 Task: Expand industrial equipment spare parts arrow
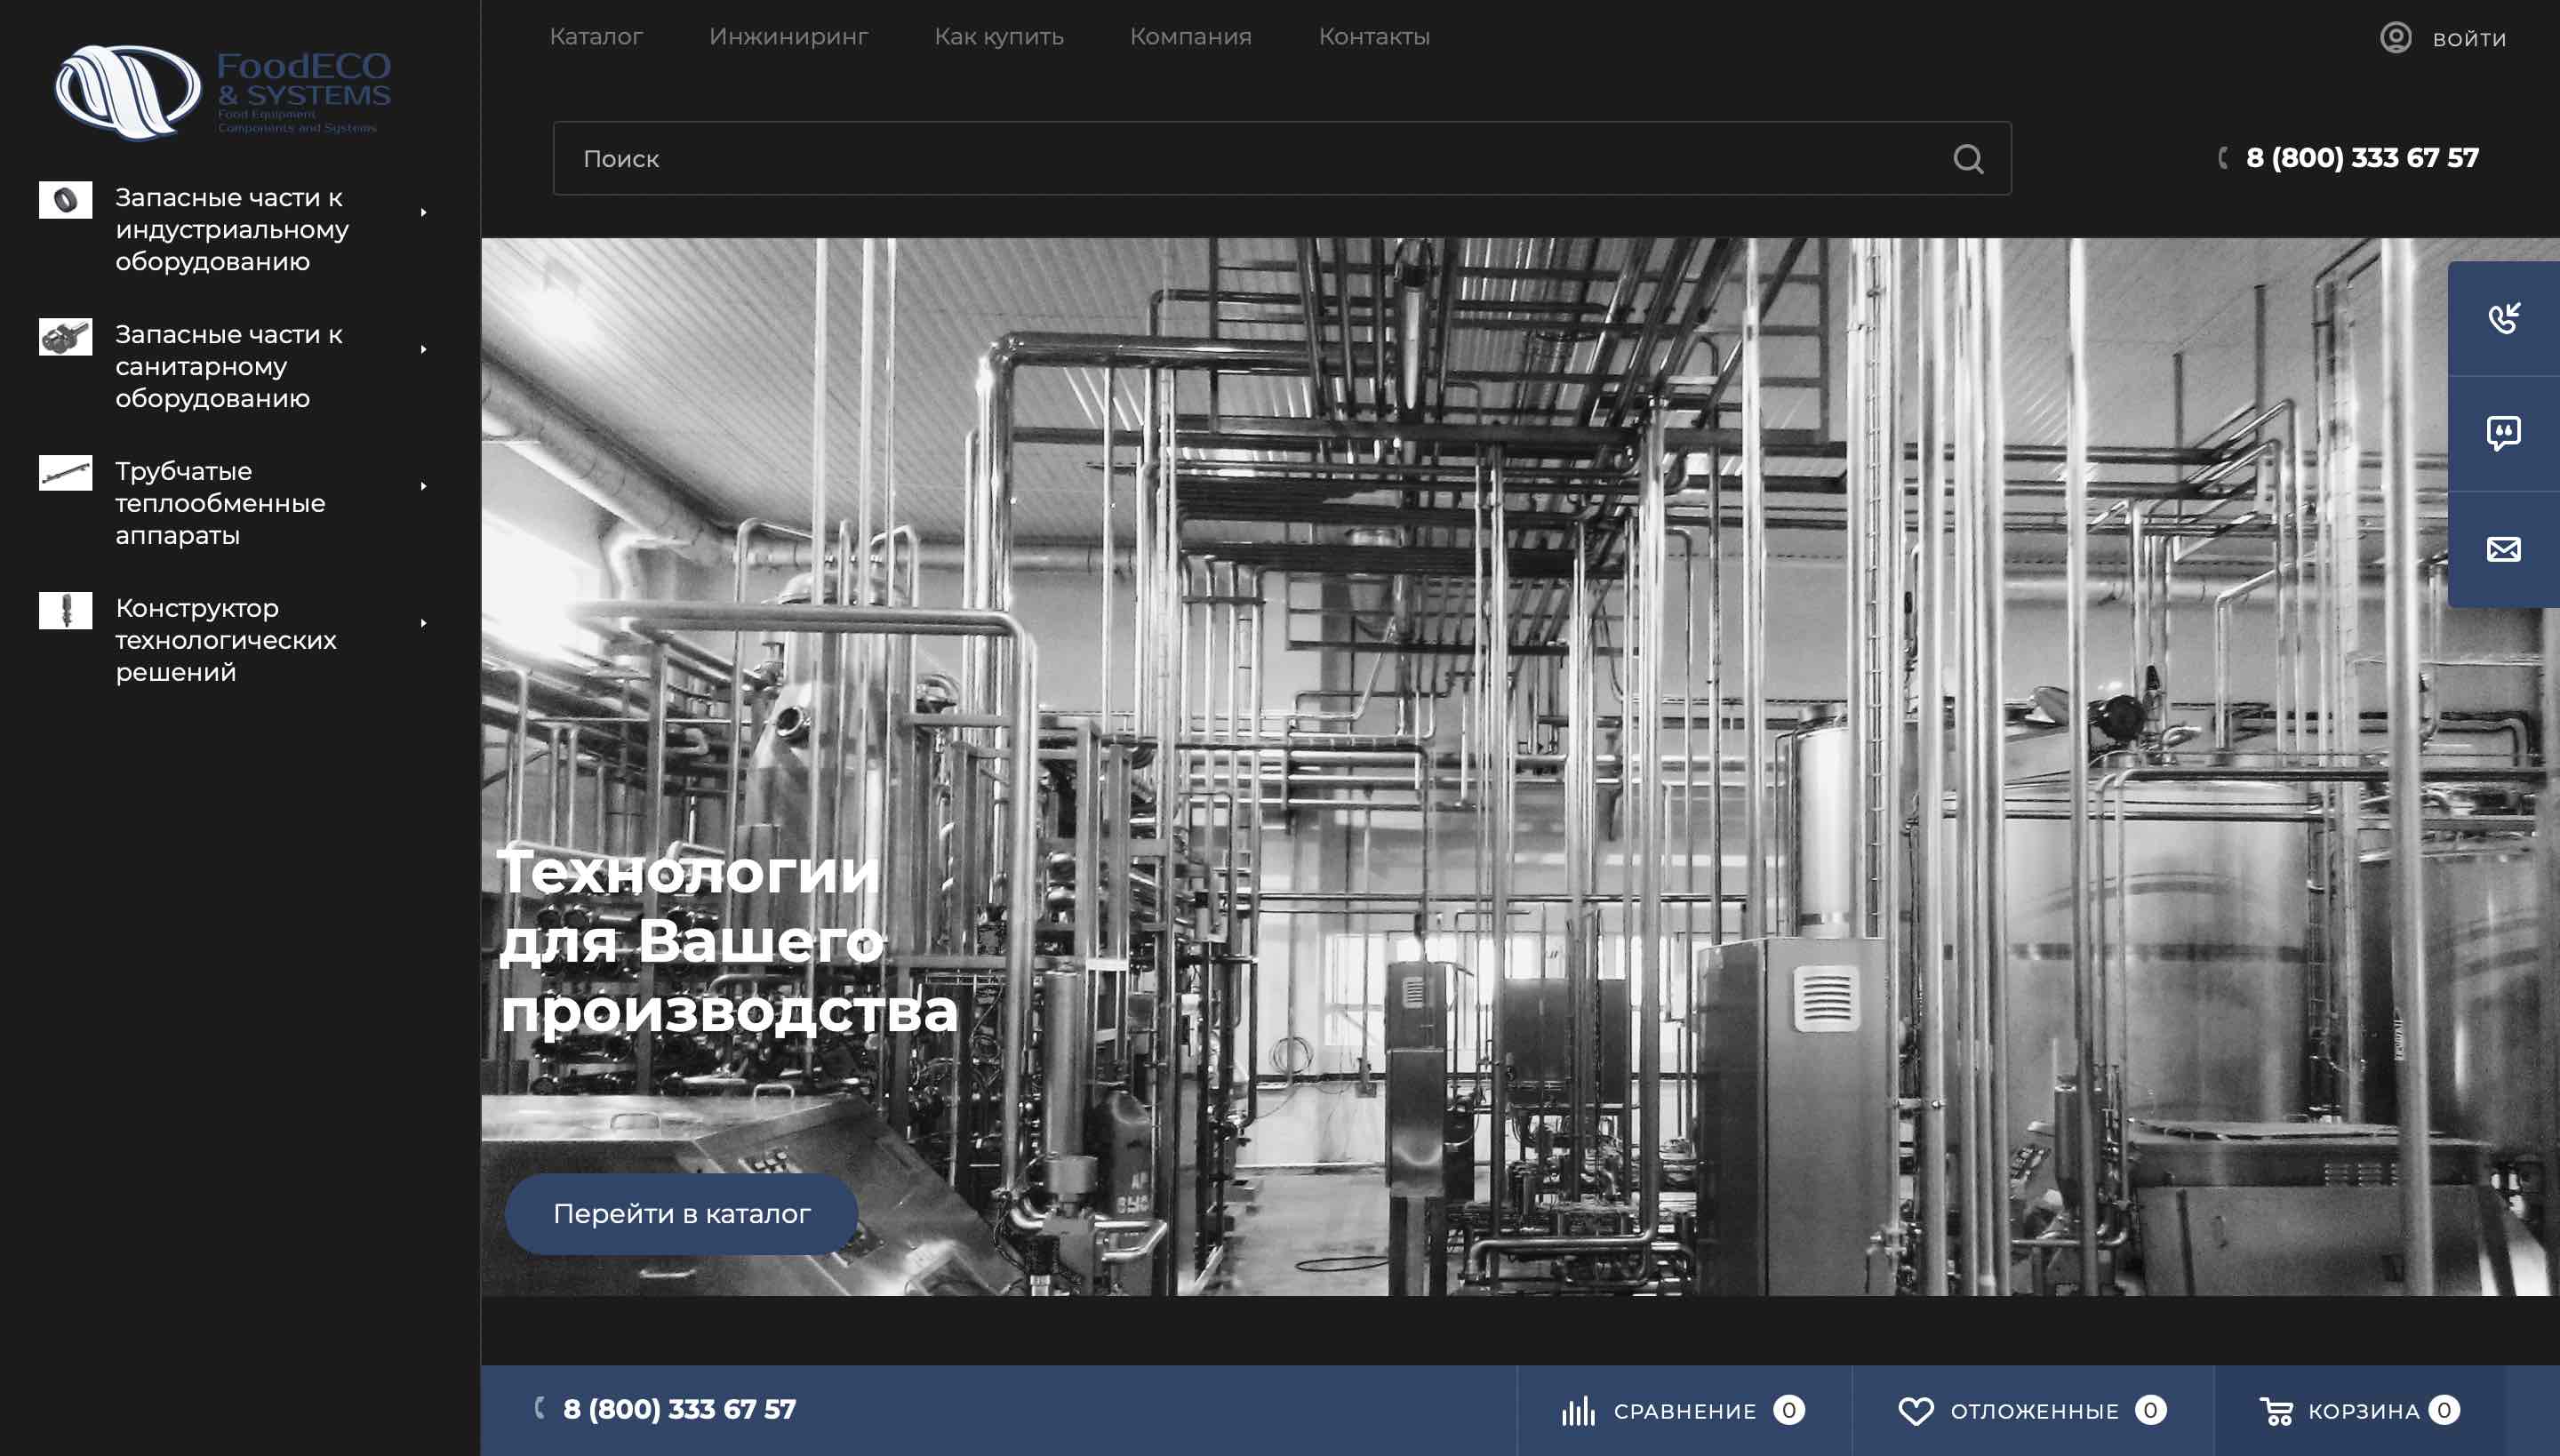click(x=424, y=213)
